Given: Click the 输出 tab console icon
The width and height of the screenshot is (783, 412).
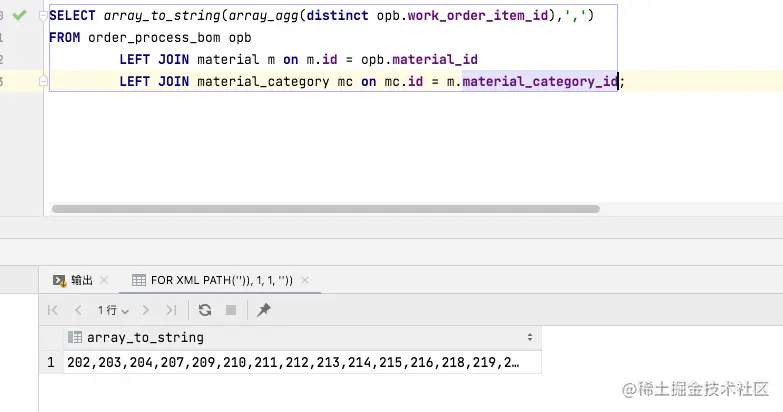Looking at the screenshot, I should pos(59,281).
